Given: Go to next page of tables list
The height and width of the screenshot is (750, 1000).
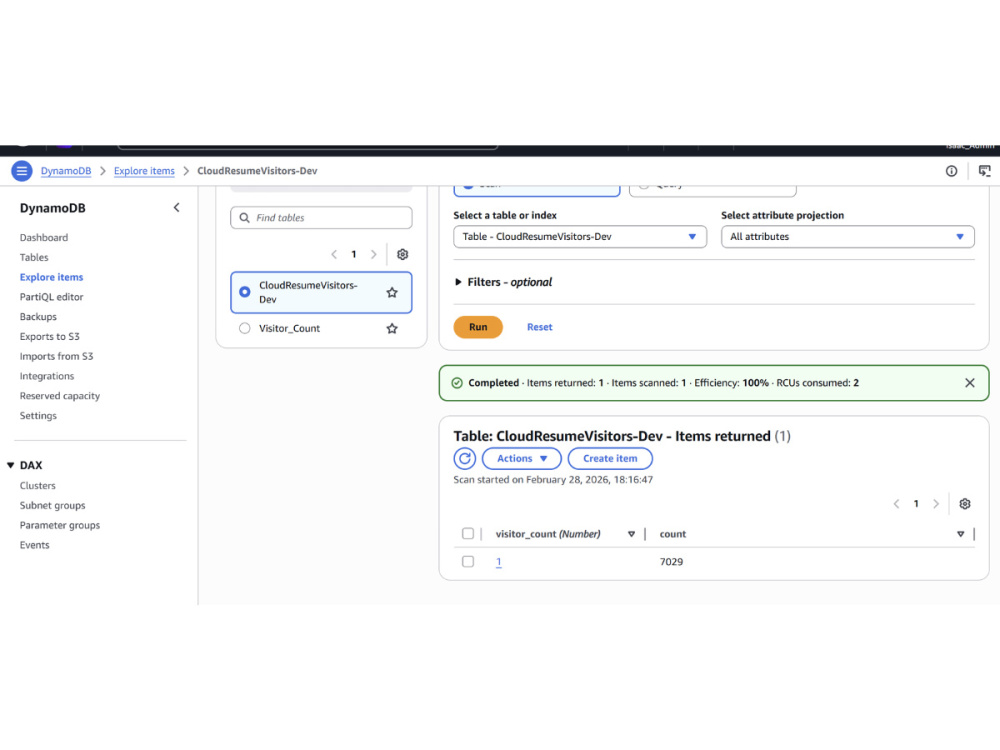Looking at the screenshot, I should 374,254.
